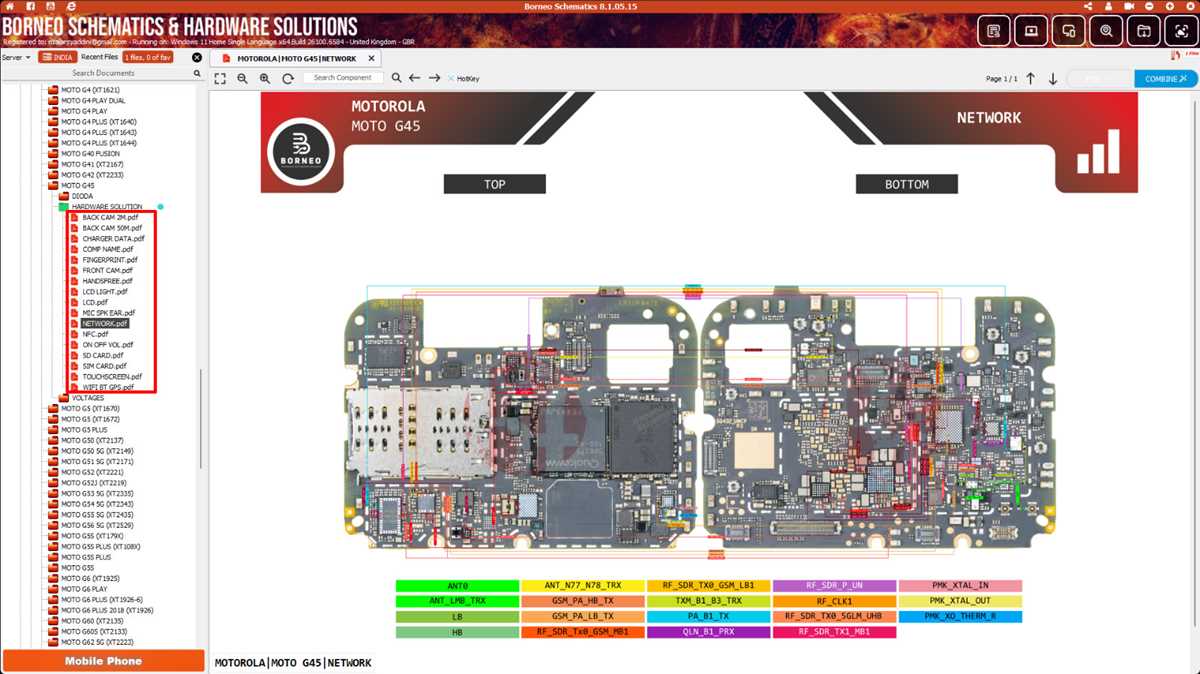Click the component search magnifier icon
The image size is (1200, 674).
click(396, 78)
